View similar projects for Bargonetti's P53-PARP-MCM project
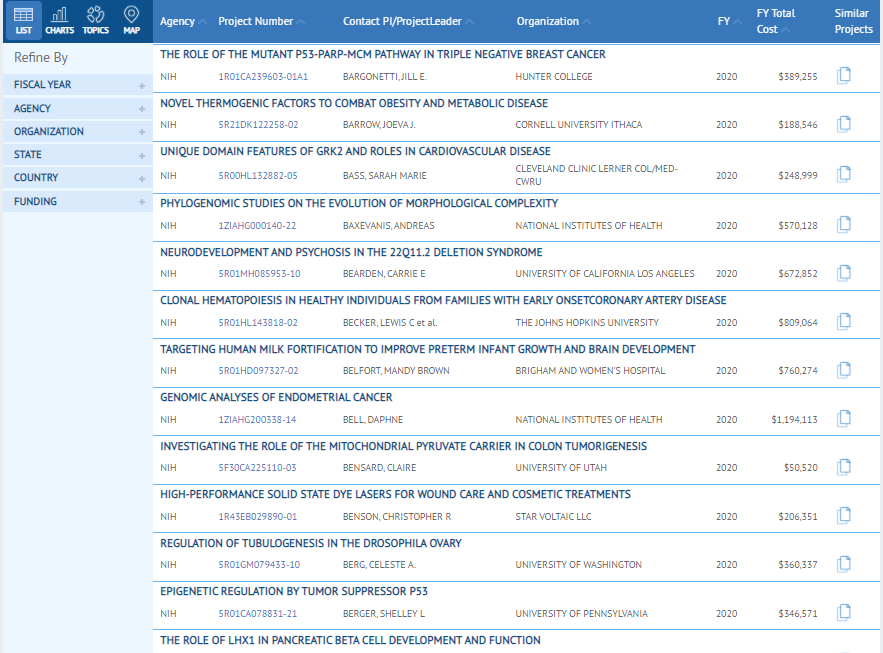883x653 pixels. [844, 75]
